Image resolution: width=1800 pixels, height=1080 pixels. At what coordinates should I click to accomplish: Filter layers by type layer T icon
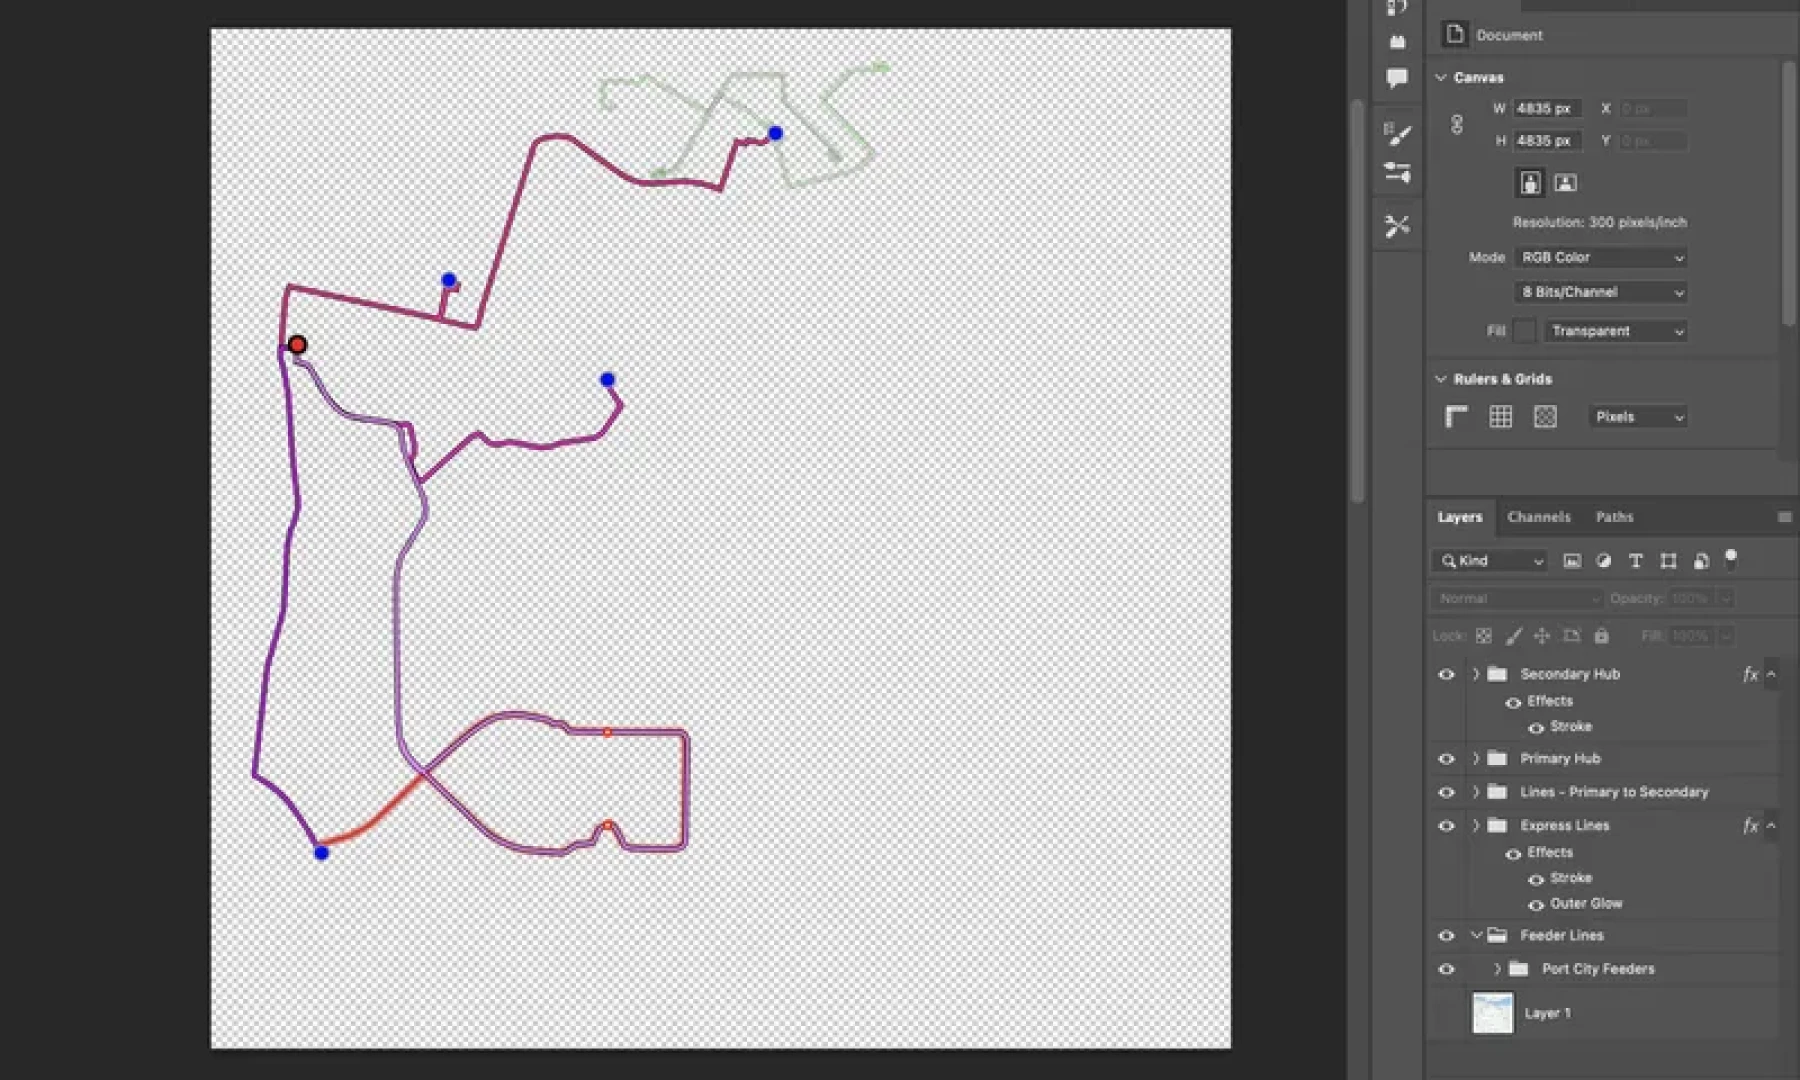[x=1636, y=561]
